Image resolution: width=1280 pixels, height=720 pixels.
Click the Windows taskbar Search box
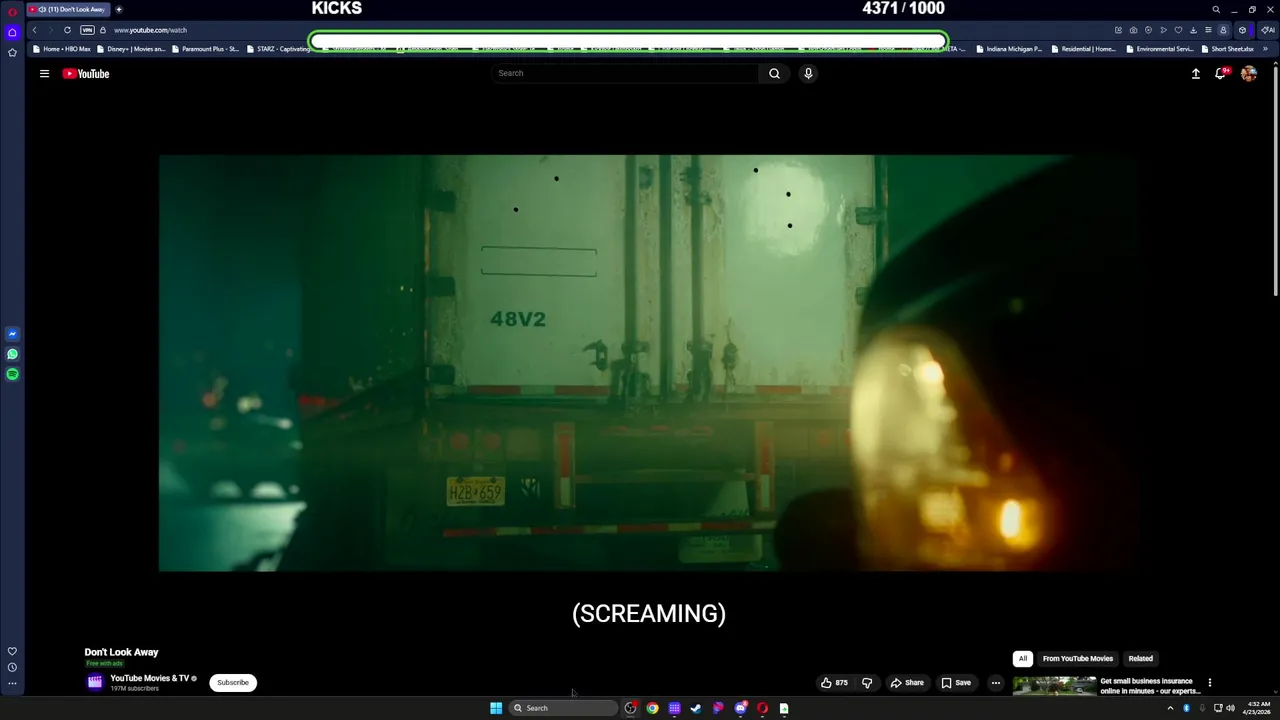[562, 708]
